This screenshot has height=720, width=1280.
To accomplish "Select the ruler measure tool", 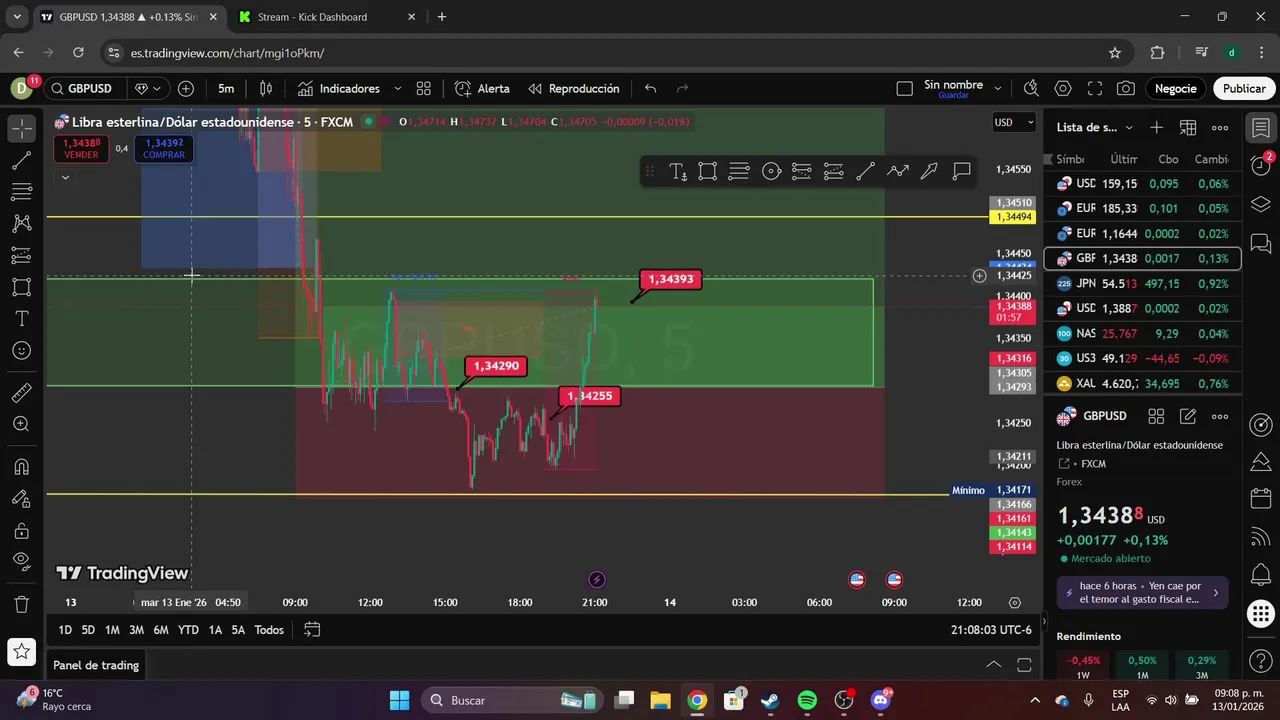I will (x=21, y=393).
